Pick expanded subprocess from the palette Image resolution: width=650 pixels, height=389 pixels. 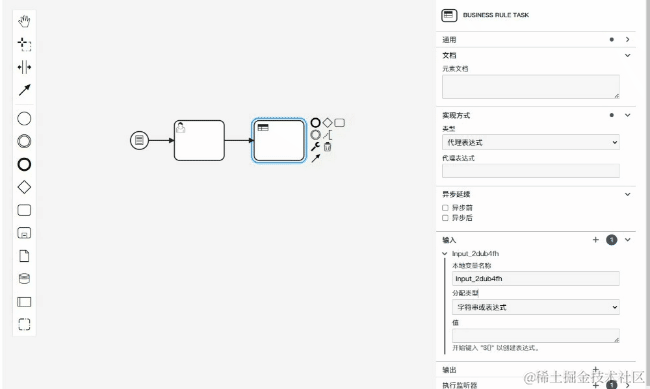pyautogui.click(x=24, y=233)
